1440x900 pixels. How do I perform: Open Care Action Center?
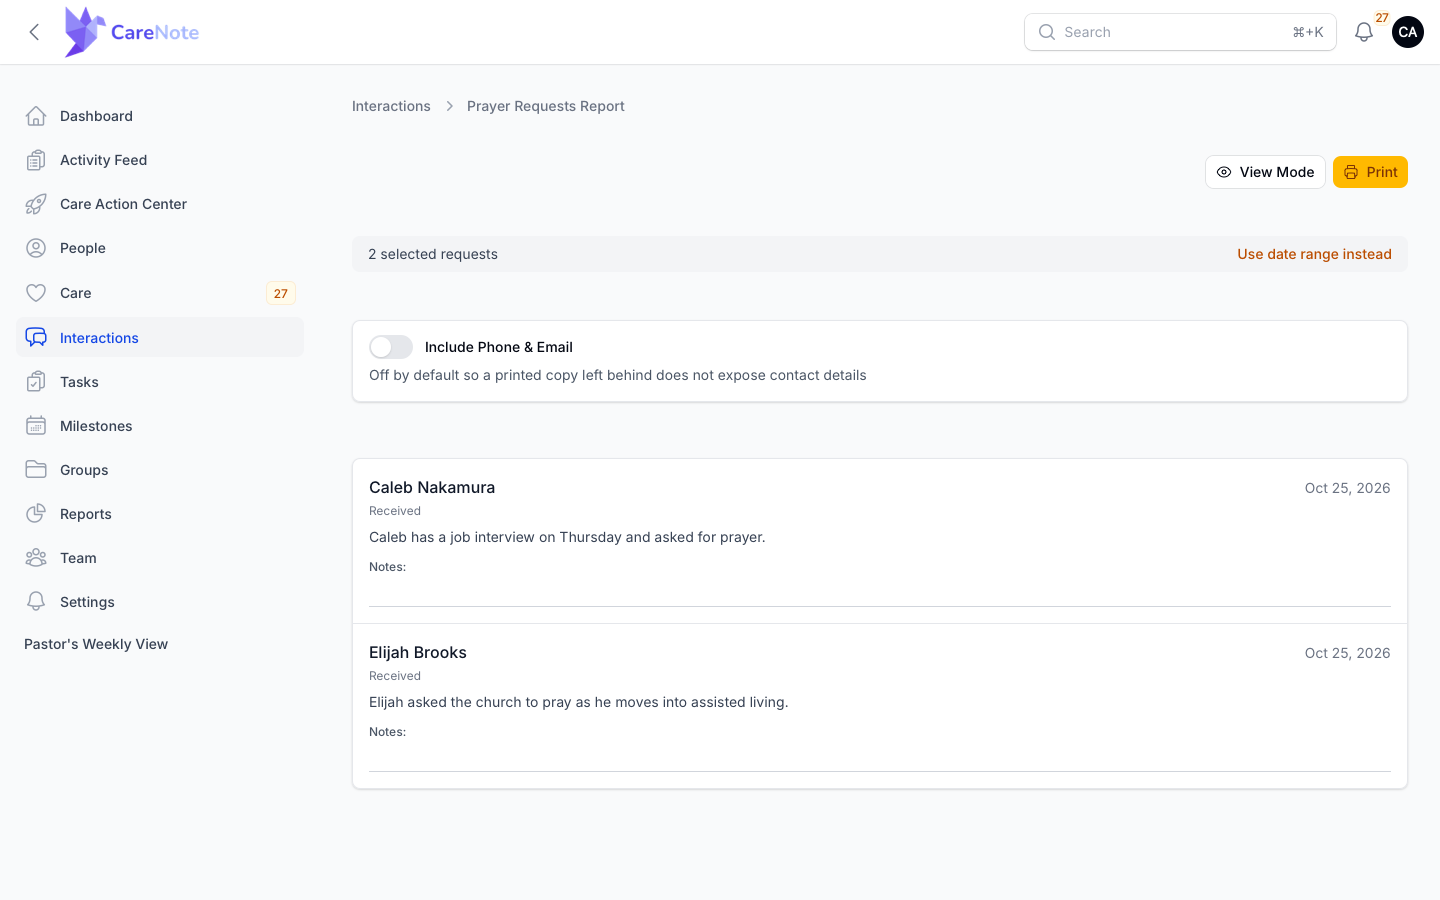[160, 204]
